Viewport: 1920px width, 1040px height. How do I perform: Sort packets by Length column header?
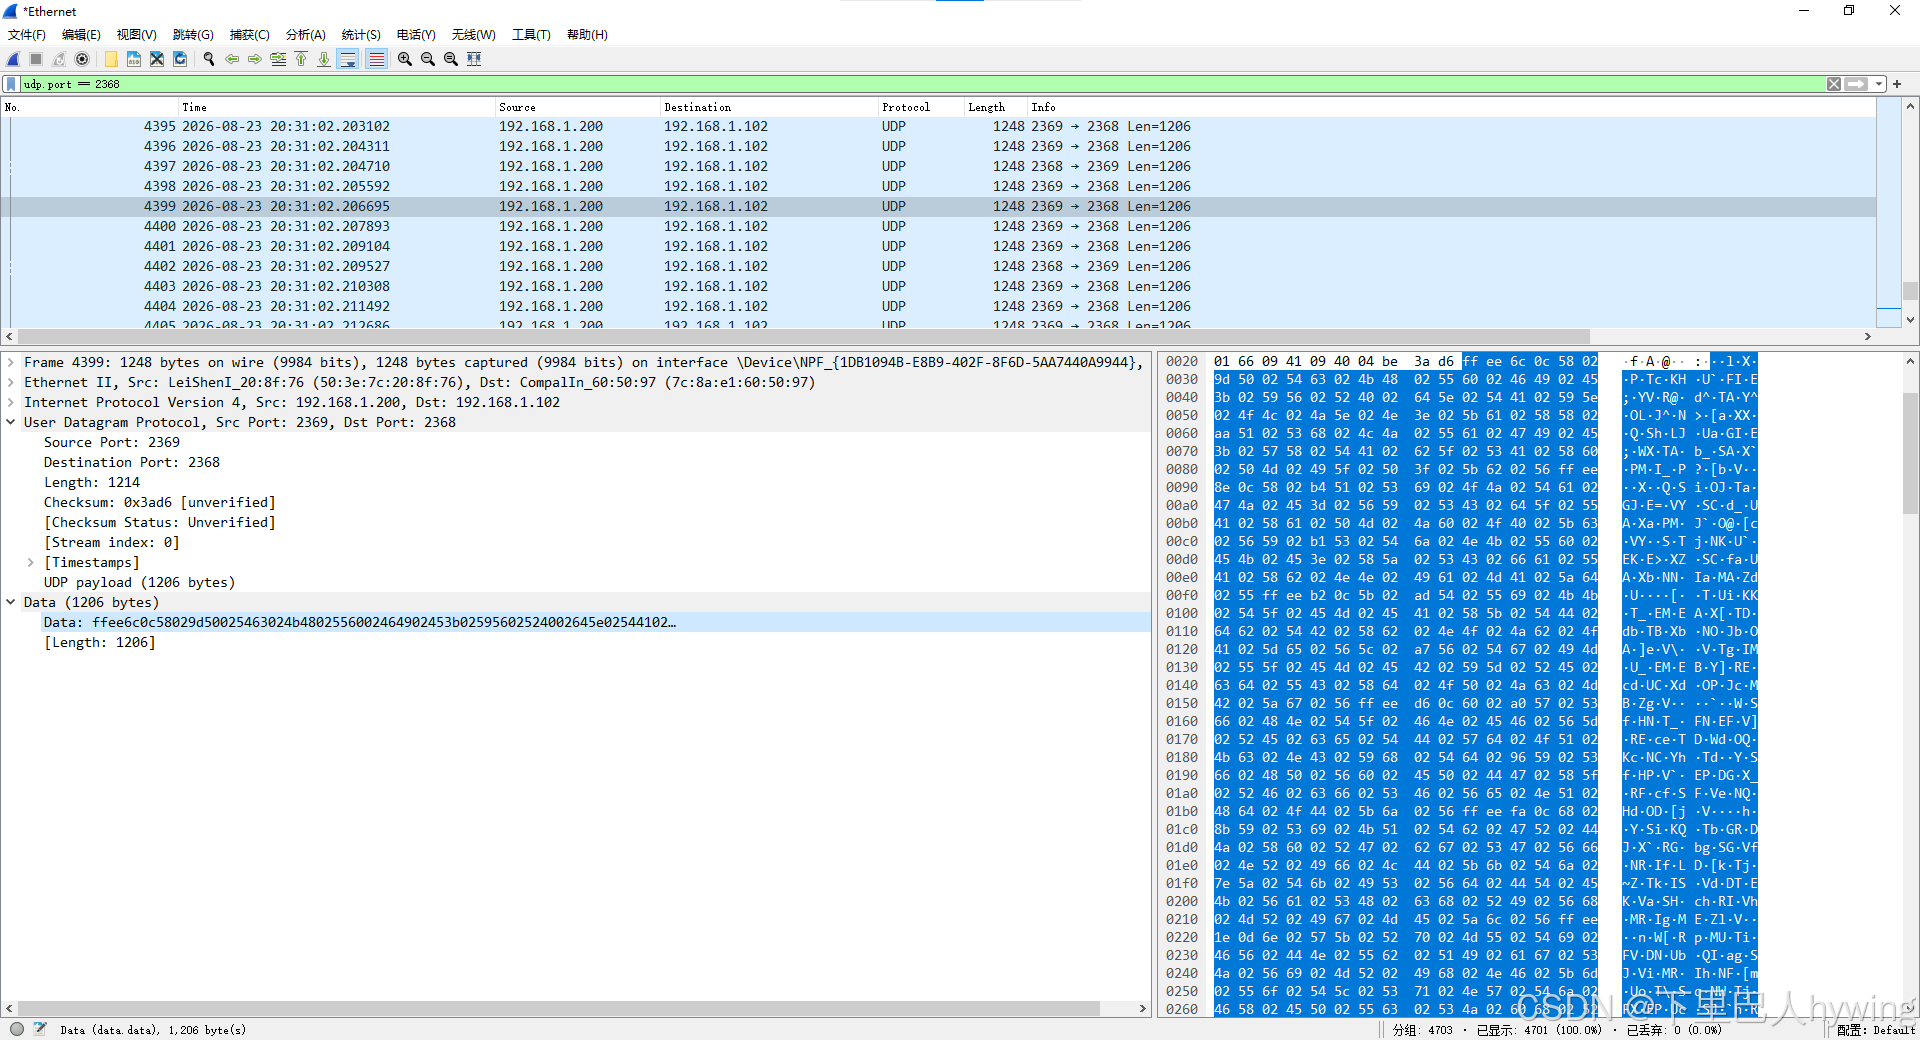[996, 107]
